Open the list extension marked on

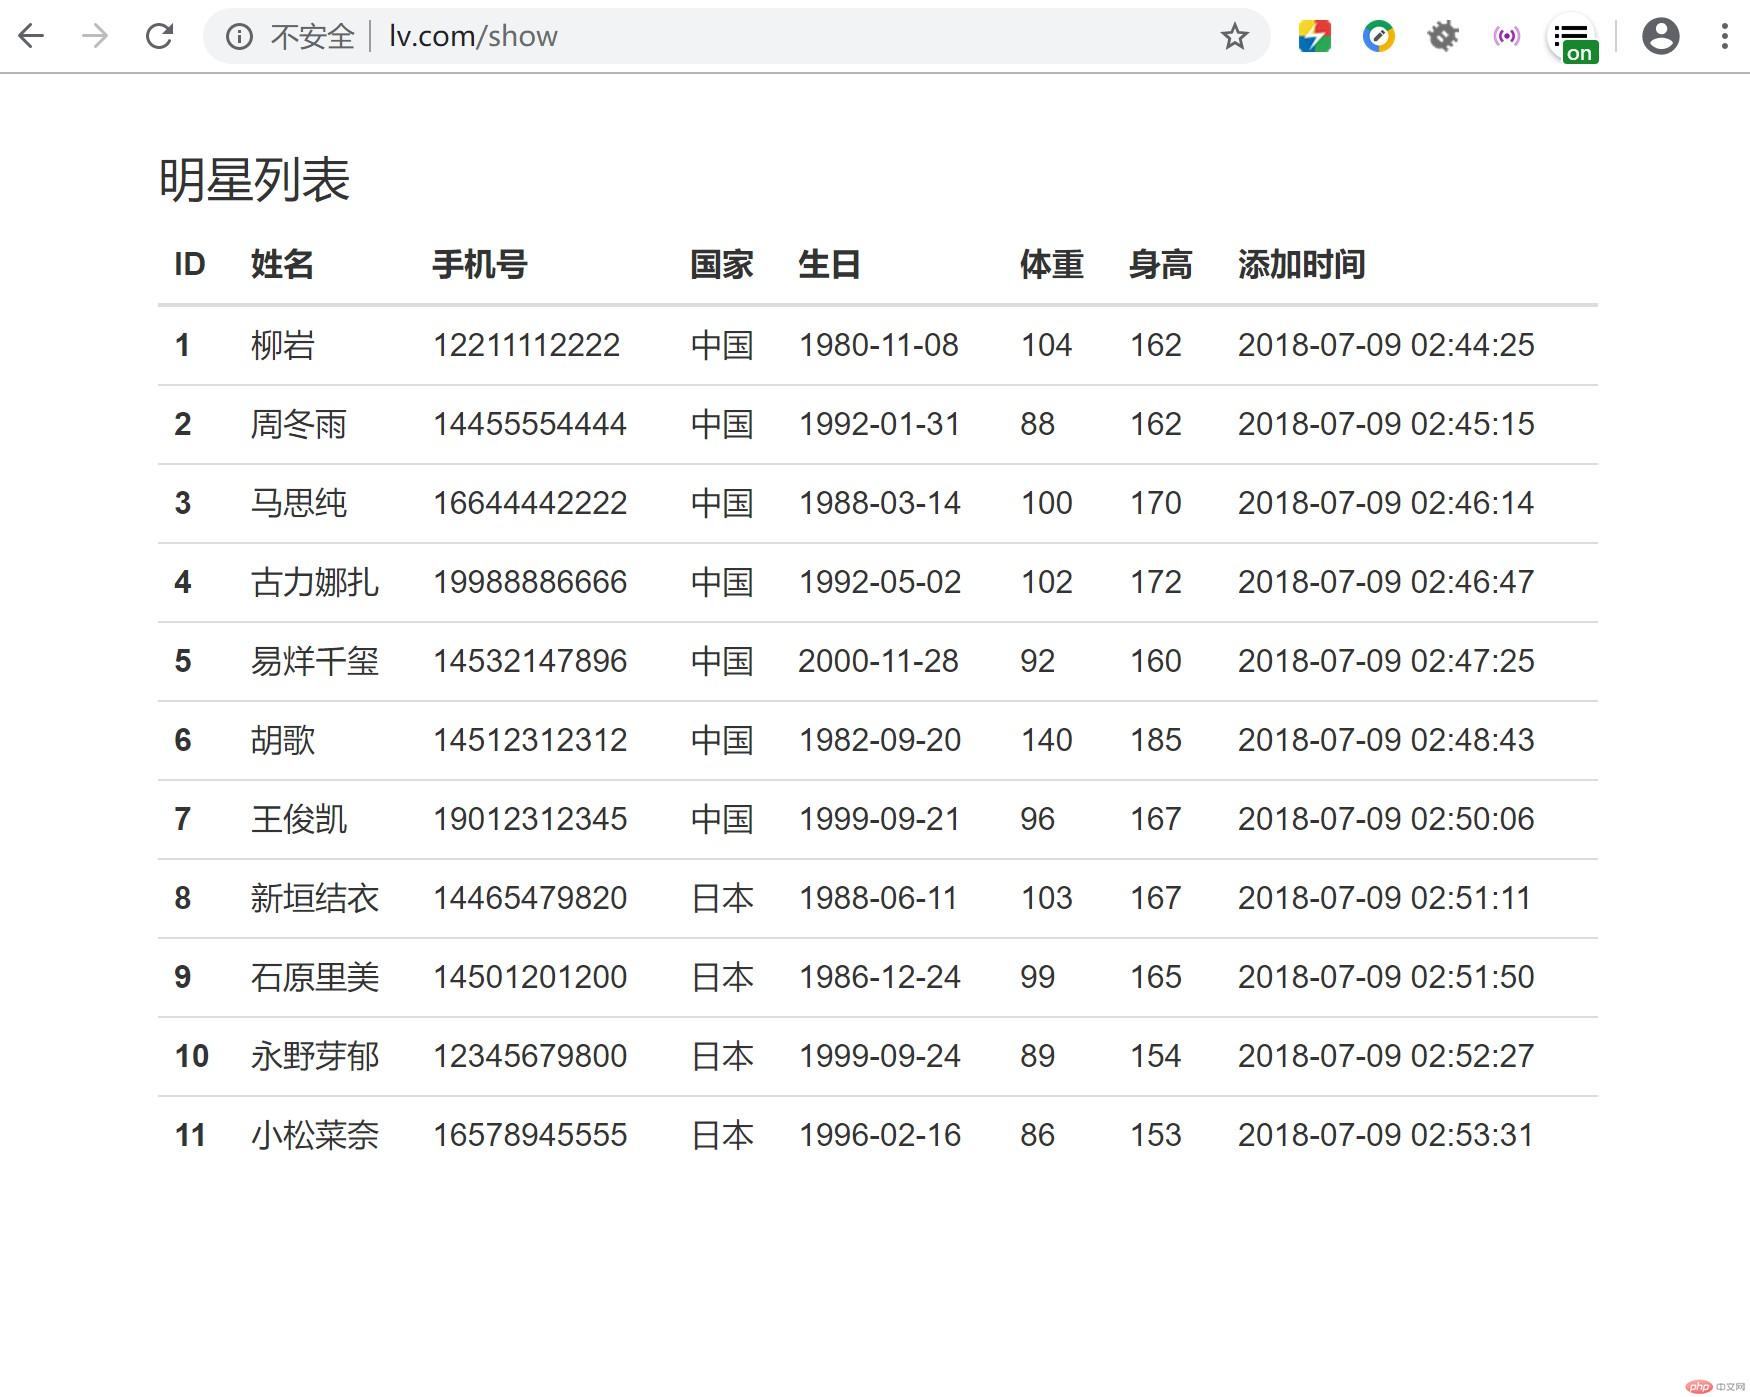[x=1574, y=39]
